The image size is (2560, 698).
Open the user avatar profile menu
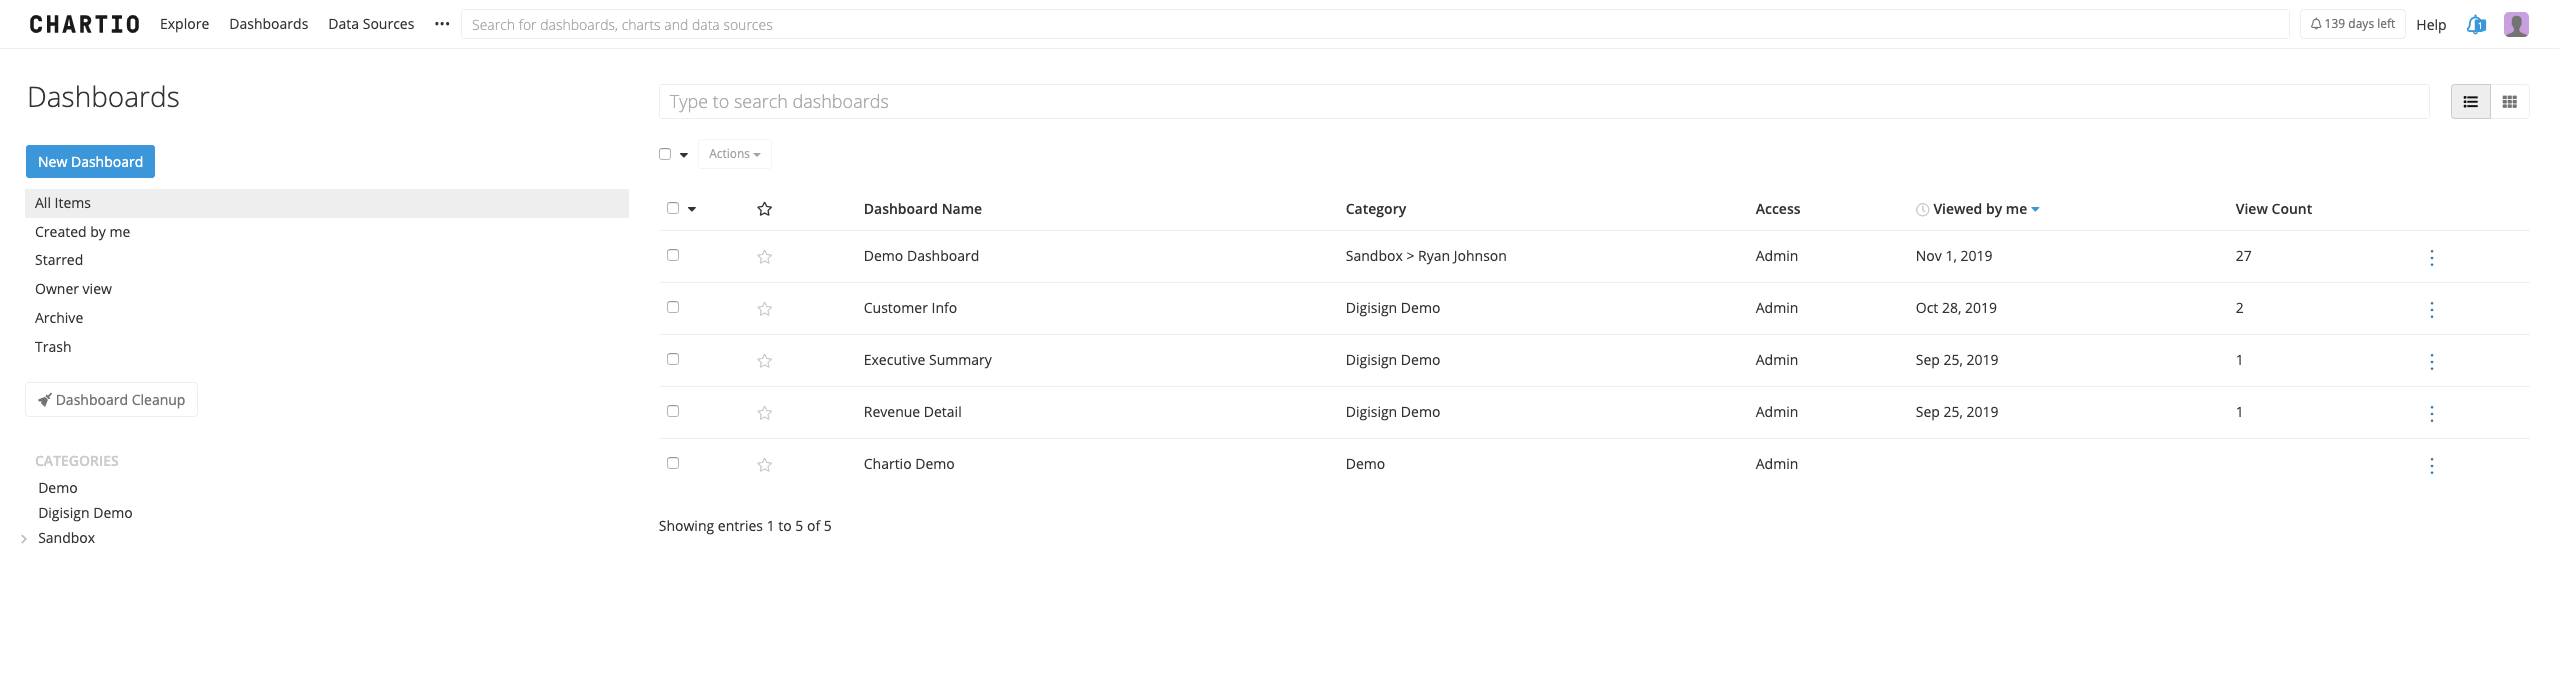(x=2516, y=25)
